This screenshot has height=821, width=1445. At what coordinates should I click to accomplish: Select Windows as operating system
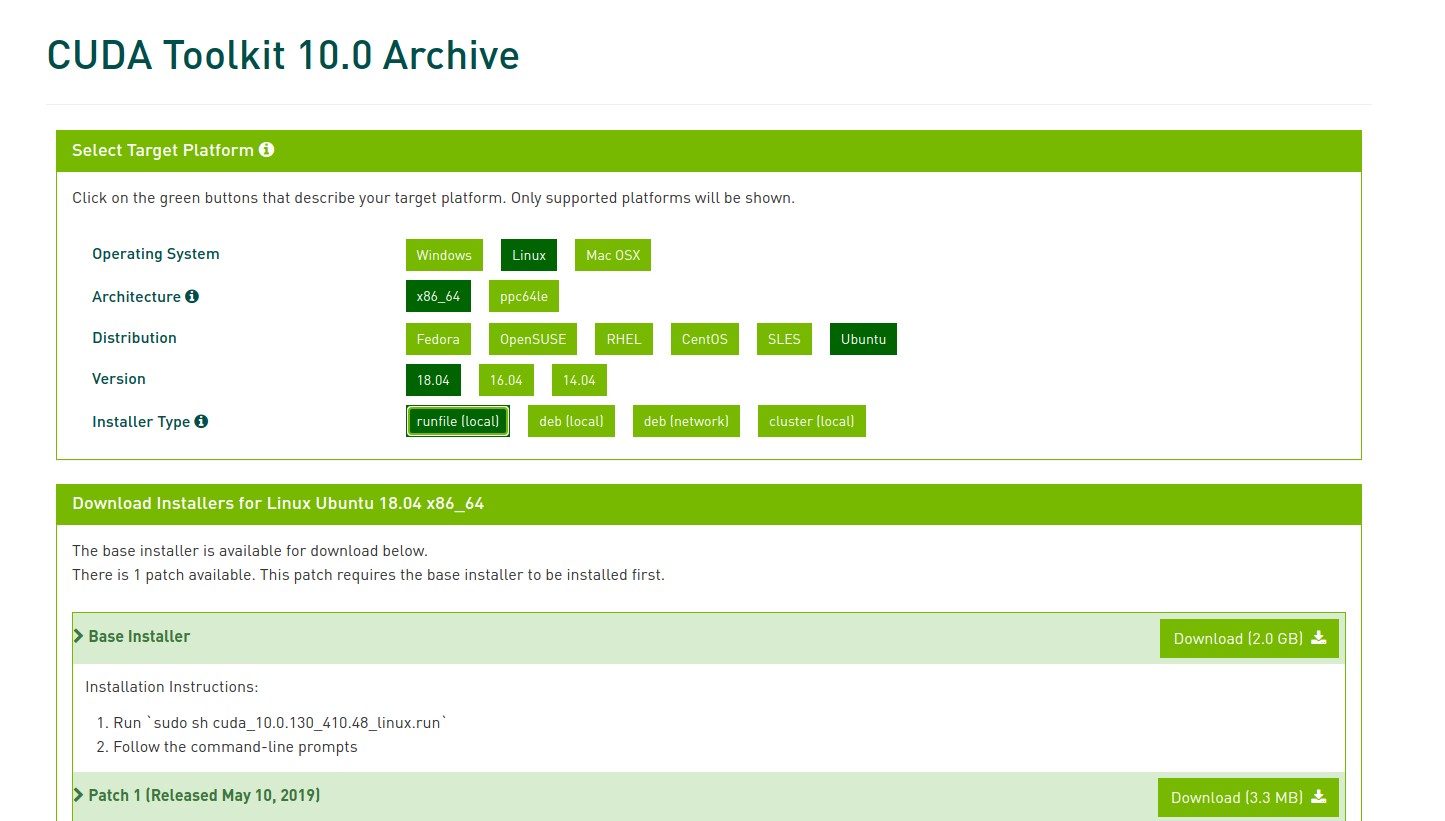(x=444, y=255)
